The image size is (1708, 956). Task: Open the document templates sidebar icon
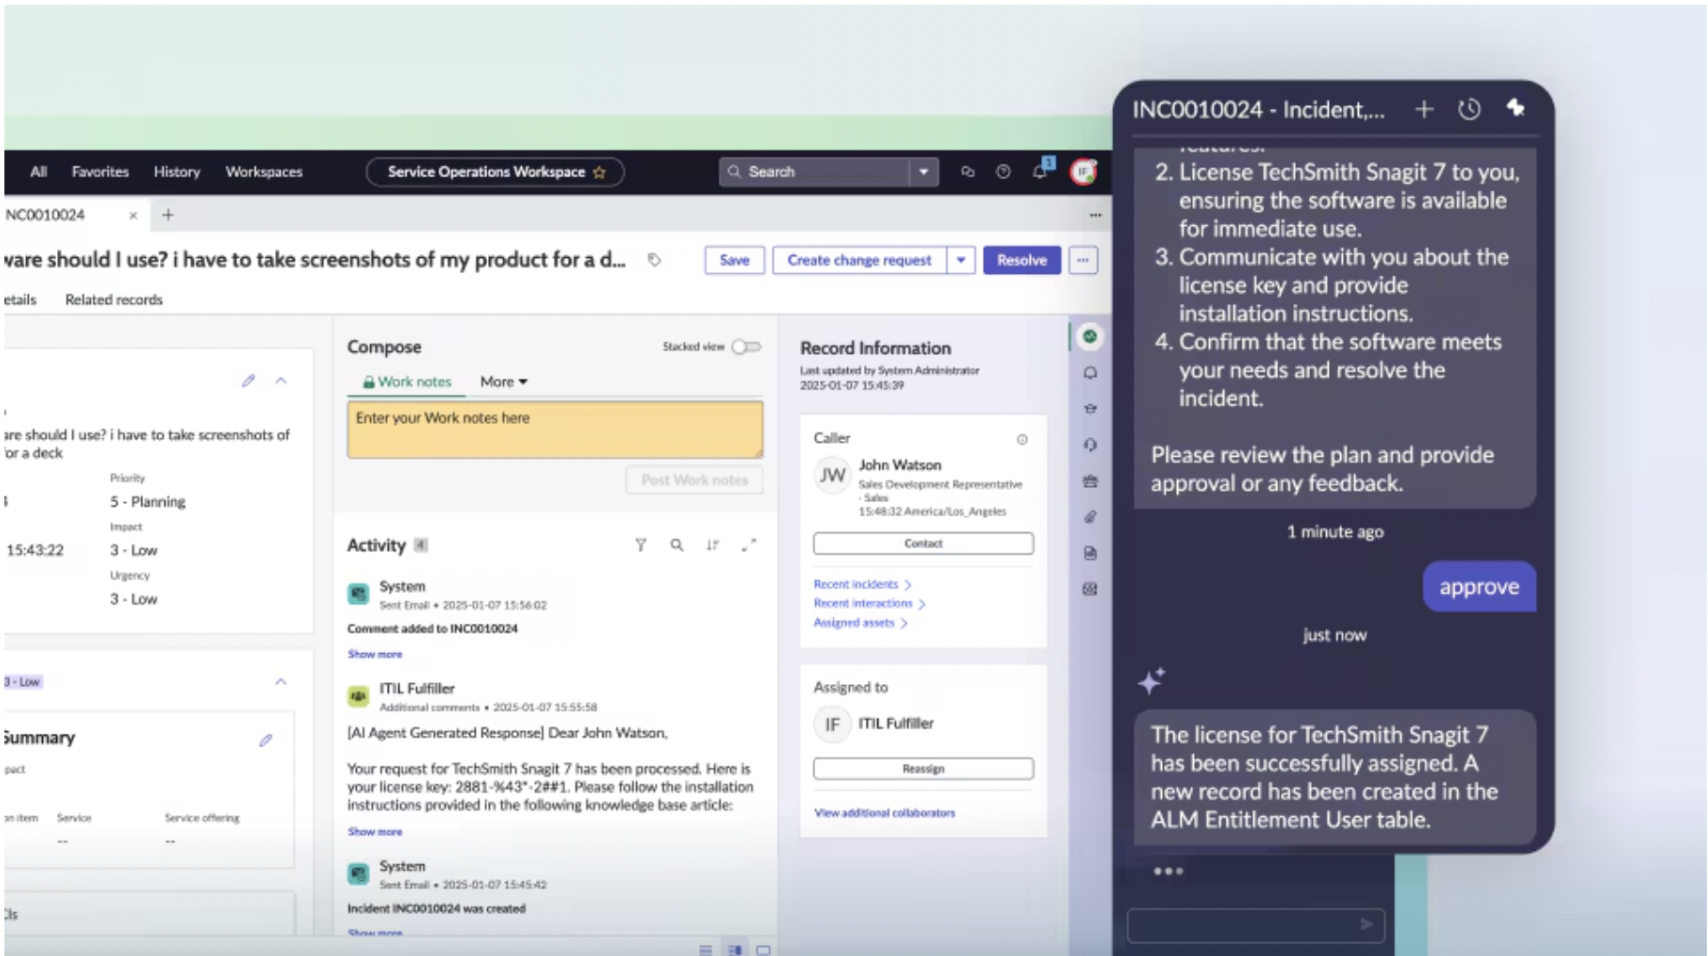coord(1090,553)
